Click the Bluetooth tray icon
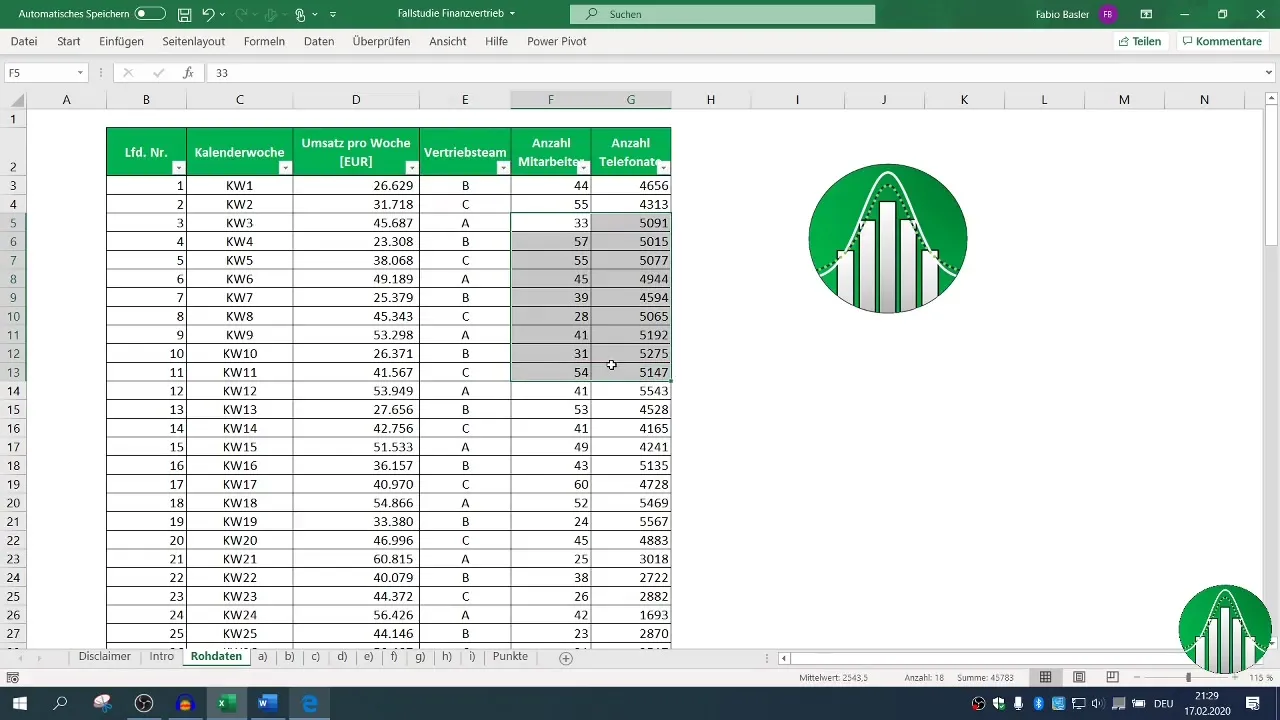The image size is (1280, 720). click(1039, 704)
